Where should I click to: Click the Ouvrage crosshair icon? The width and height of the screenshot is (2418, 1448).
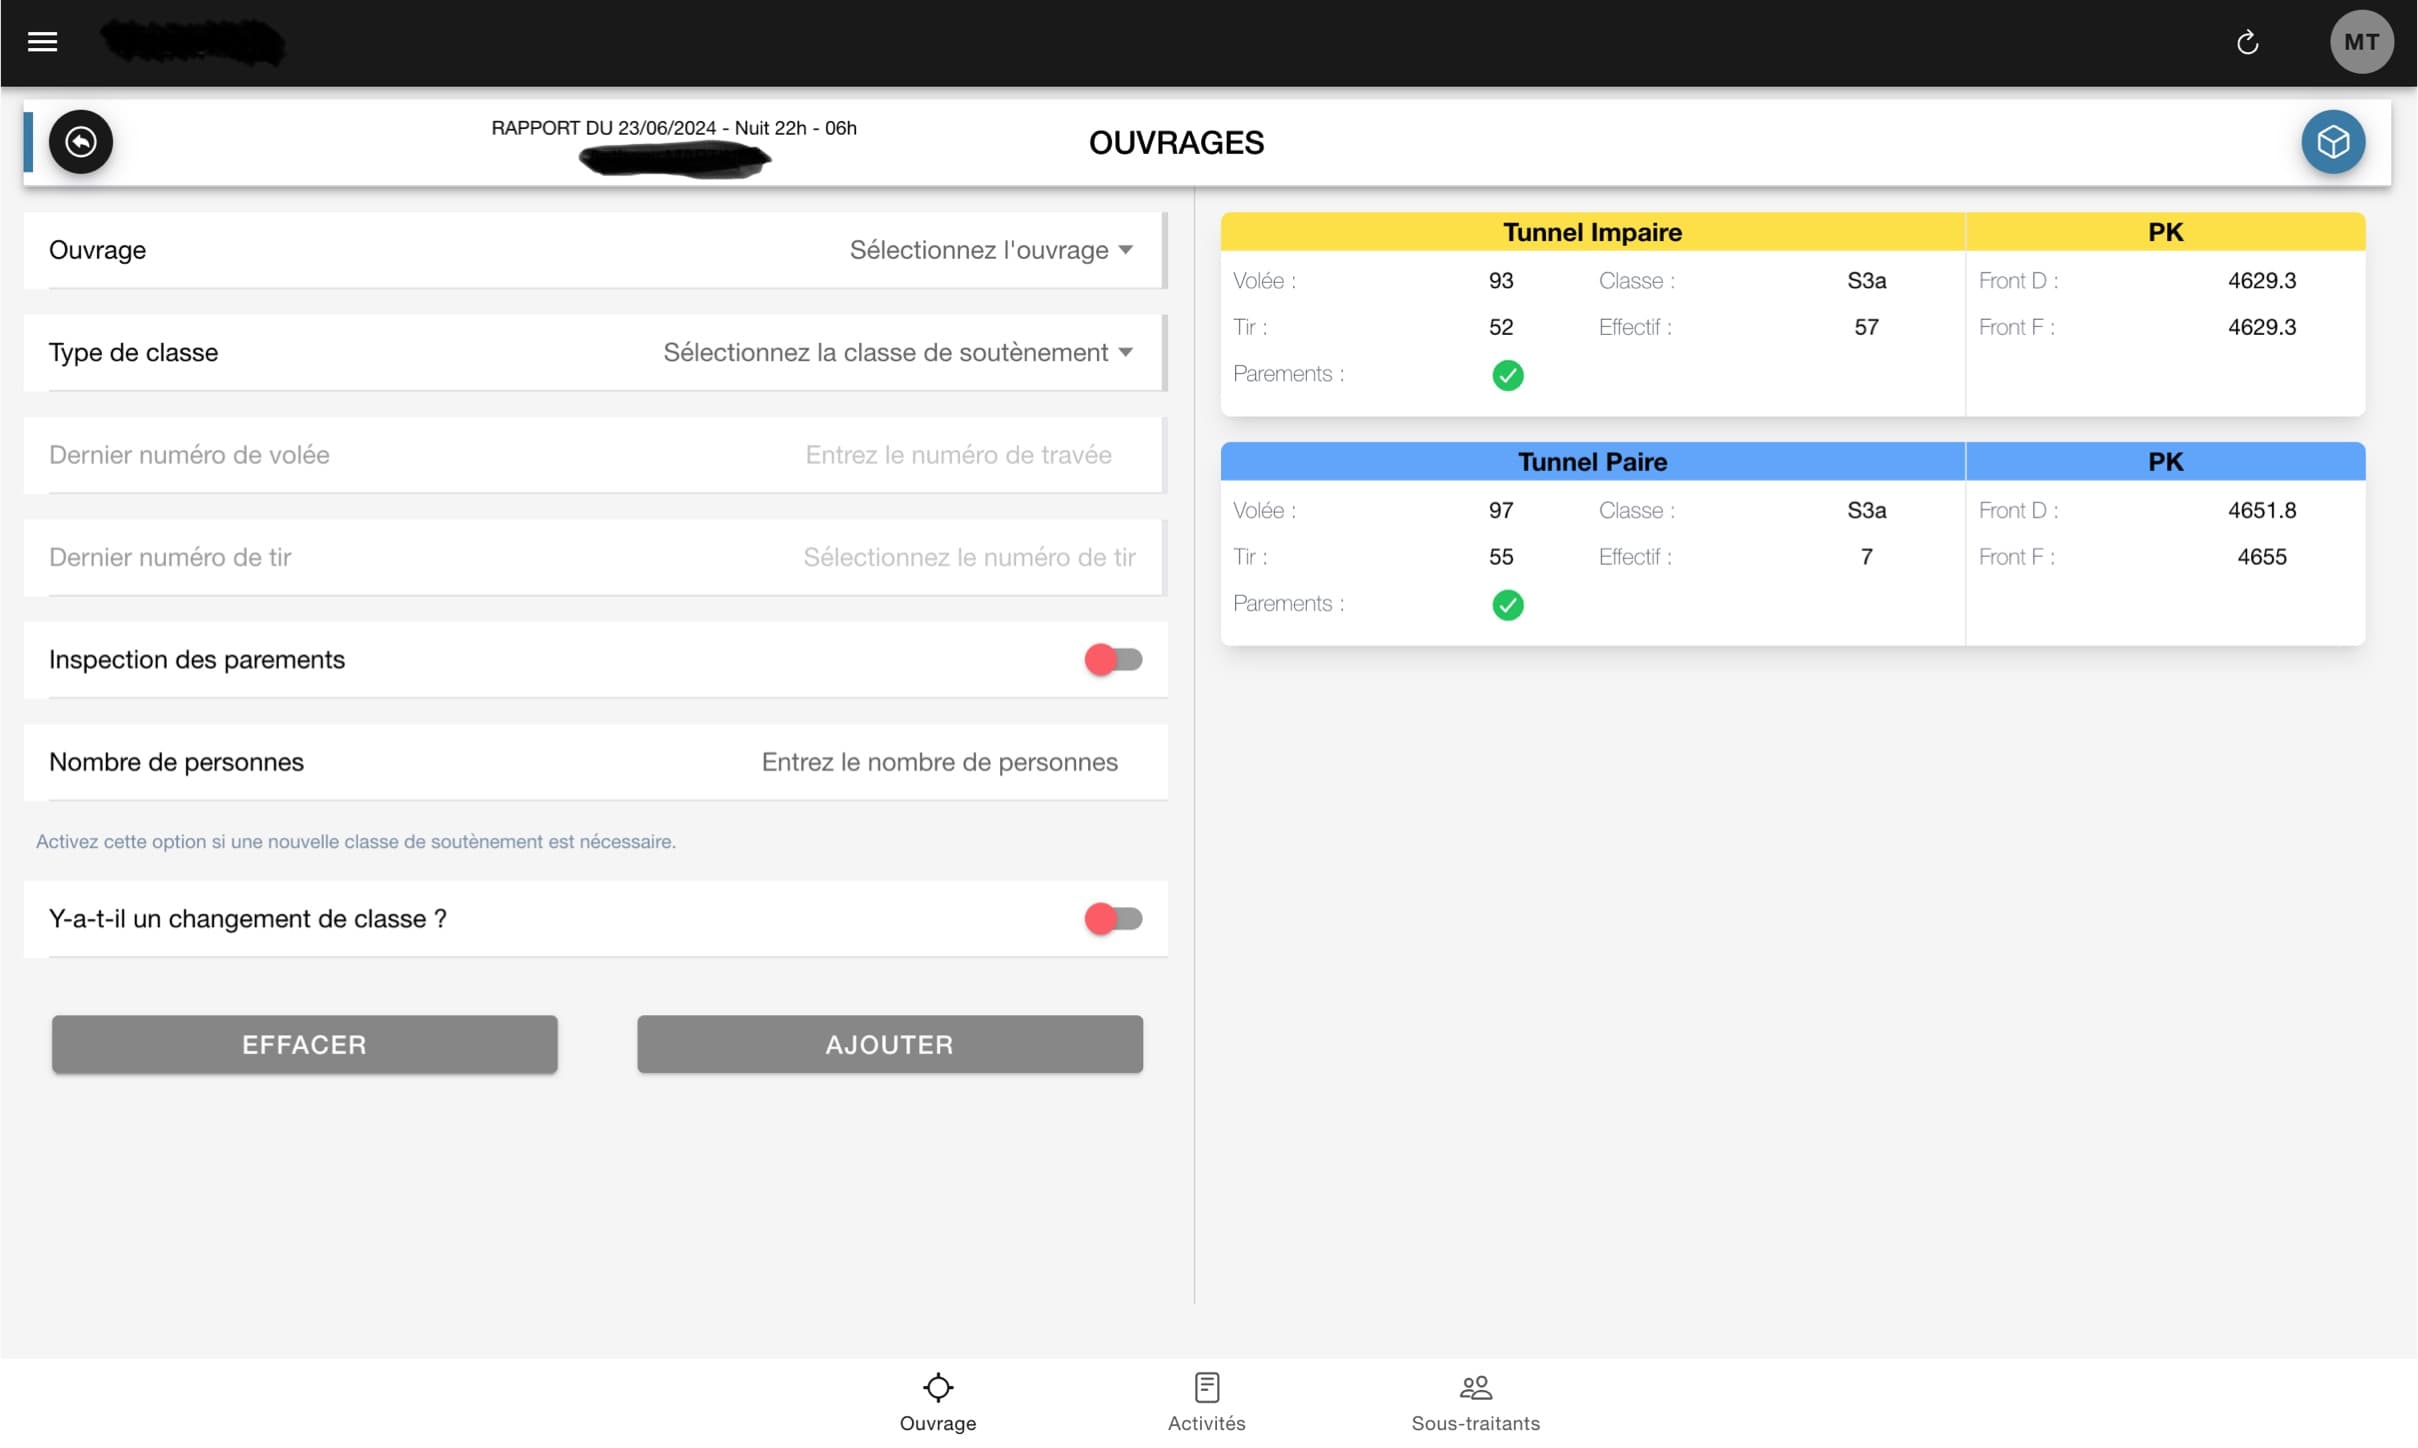937,1388
